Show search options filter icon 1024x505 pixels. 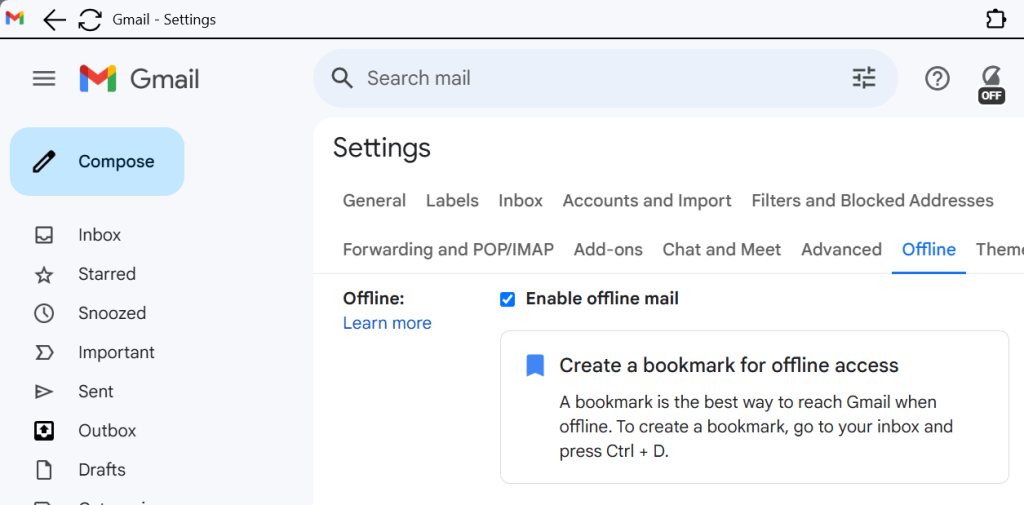(x=864, y=78)
